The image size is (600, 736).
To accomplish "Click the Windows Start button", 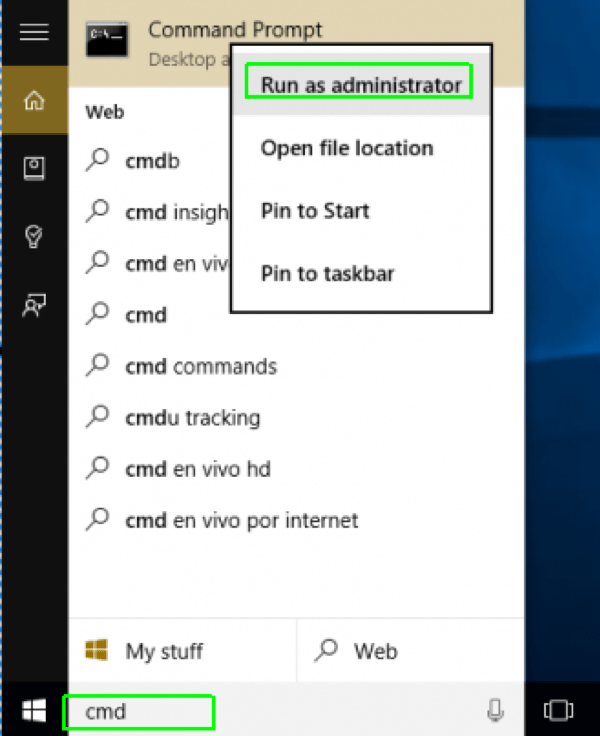I will tap(34, 711).
